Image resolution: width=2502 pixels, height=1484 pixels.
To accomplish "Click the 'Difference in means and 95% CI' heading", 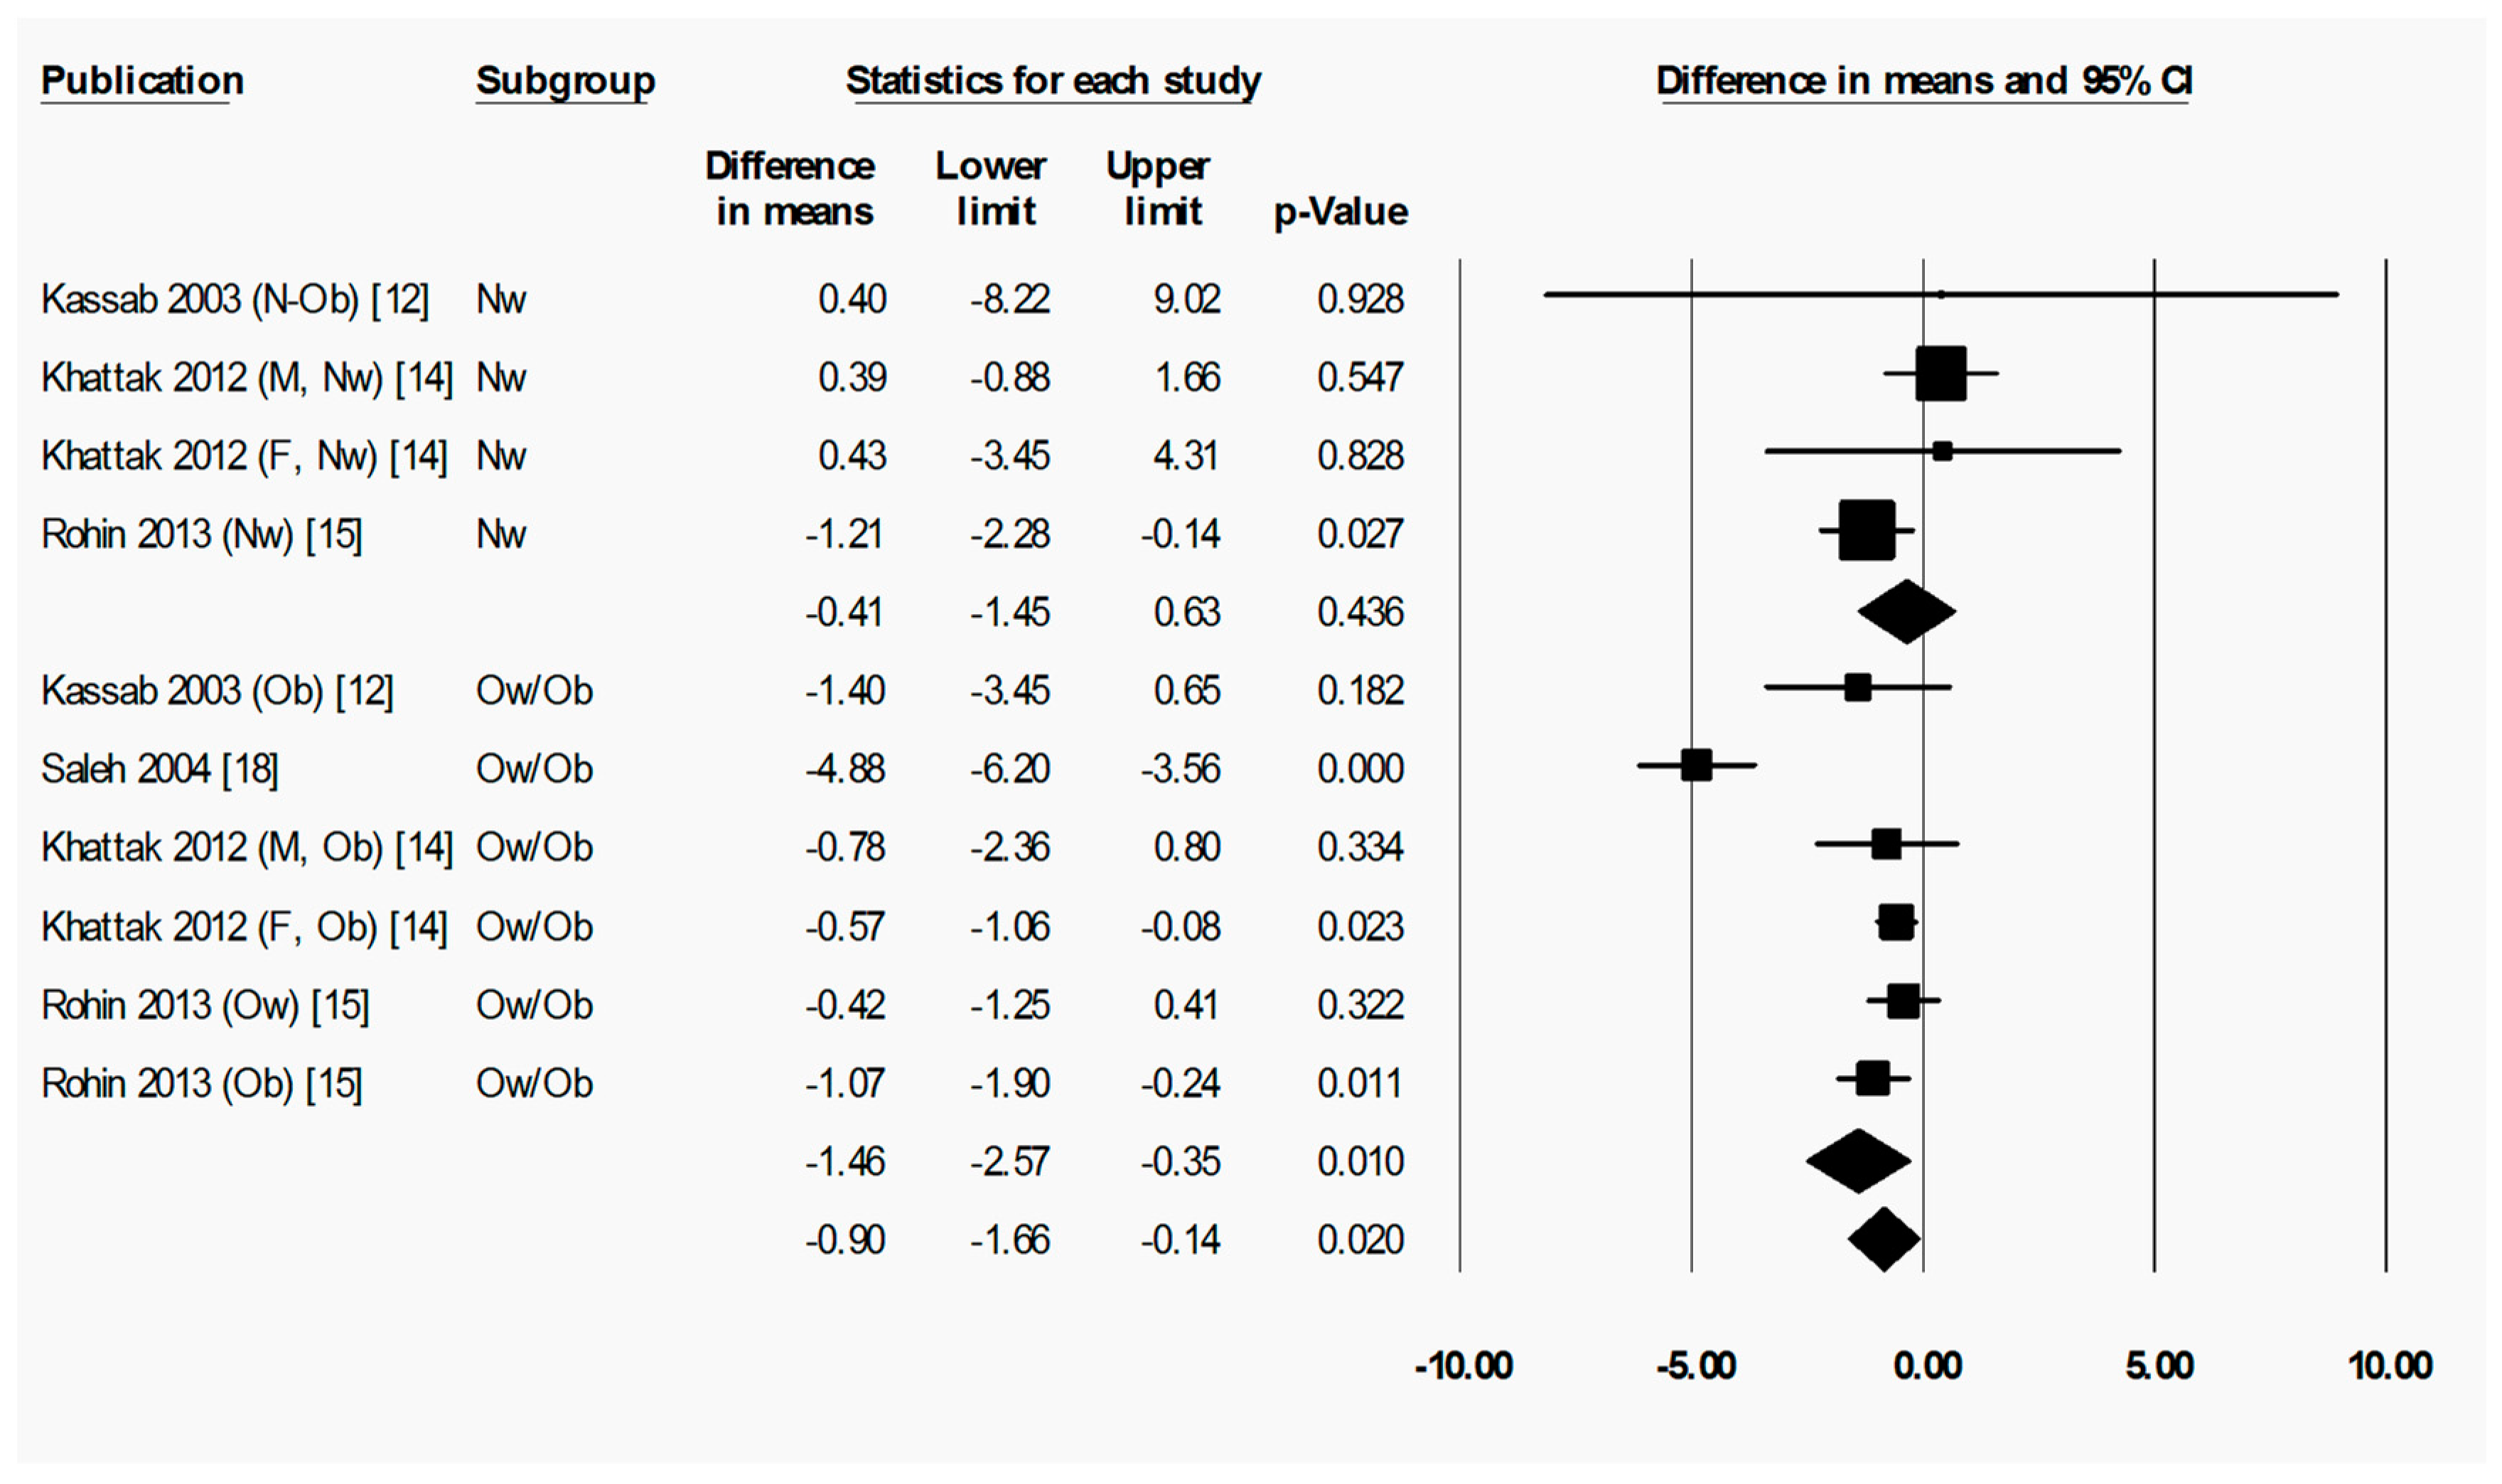I will click(x=1923, y=80).
